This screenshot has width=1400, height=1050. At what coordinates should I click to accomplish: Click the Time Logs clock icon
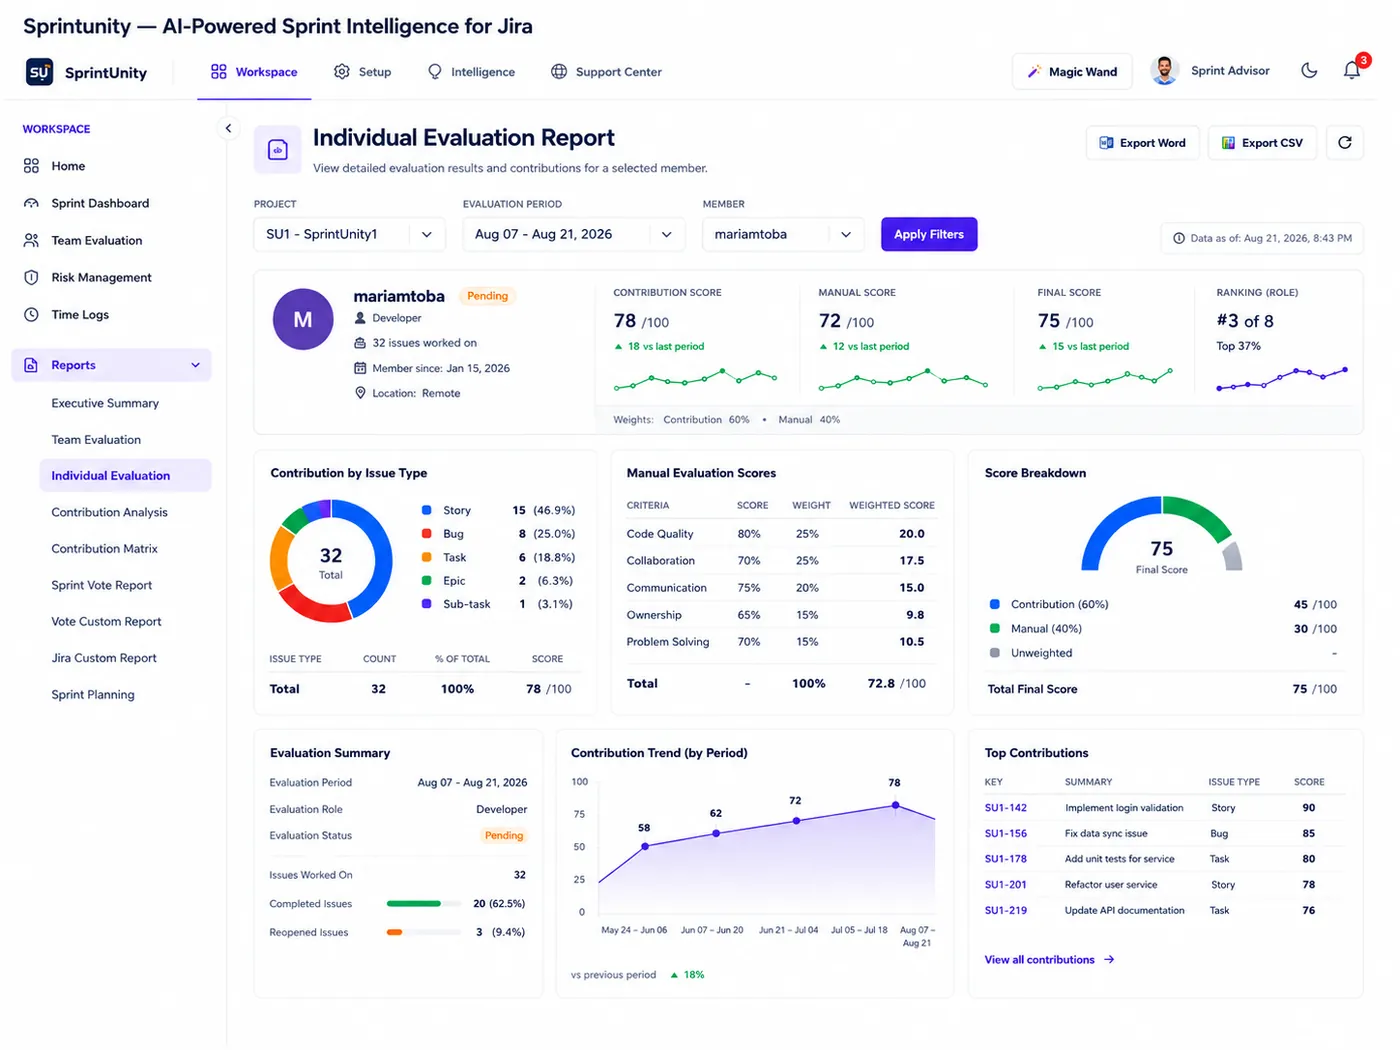click(x=31, y=314)
